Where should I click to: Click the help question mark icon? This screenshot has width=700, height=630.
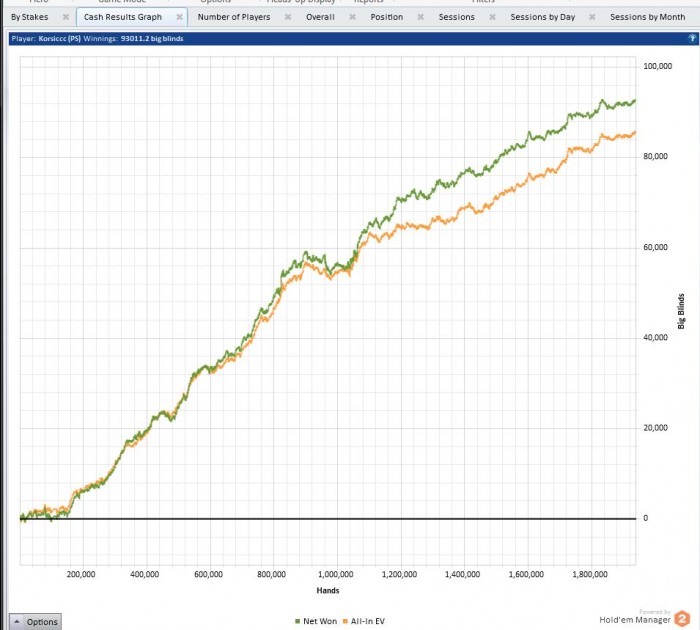(x=692, y=38)
